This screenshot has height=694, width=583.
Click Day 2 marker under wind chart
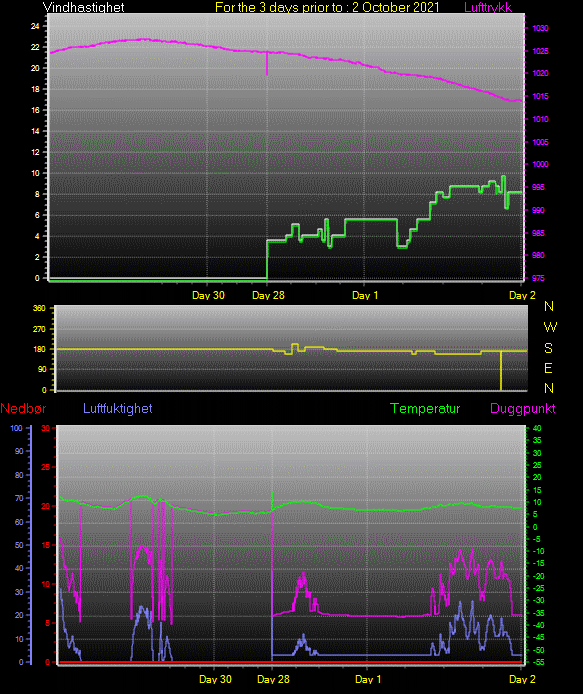pyautogui.click(x=522, y=295)
